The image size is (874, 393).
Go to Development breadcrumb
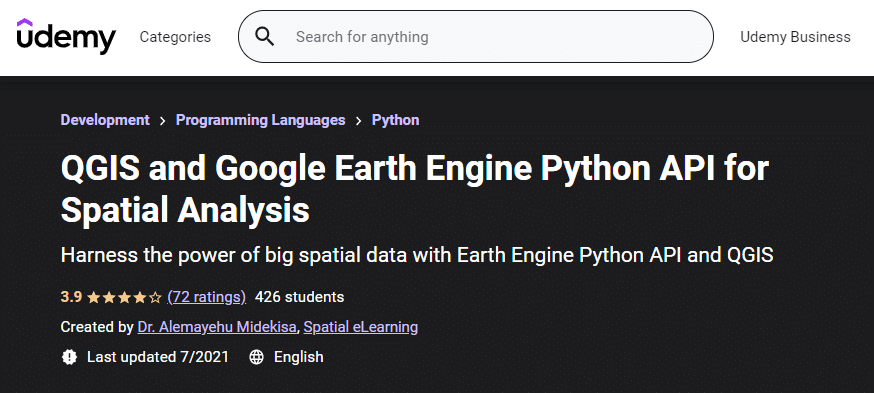(105, 120)
